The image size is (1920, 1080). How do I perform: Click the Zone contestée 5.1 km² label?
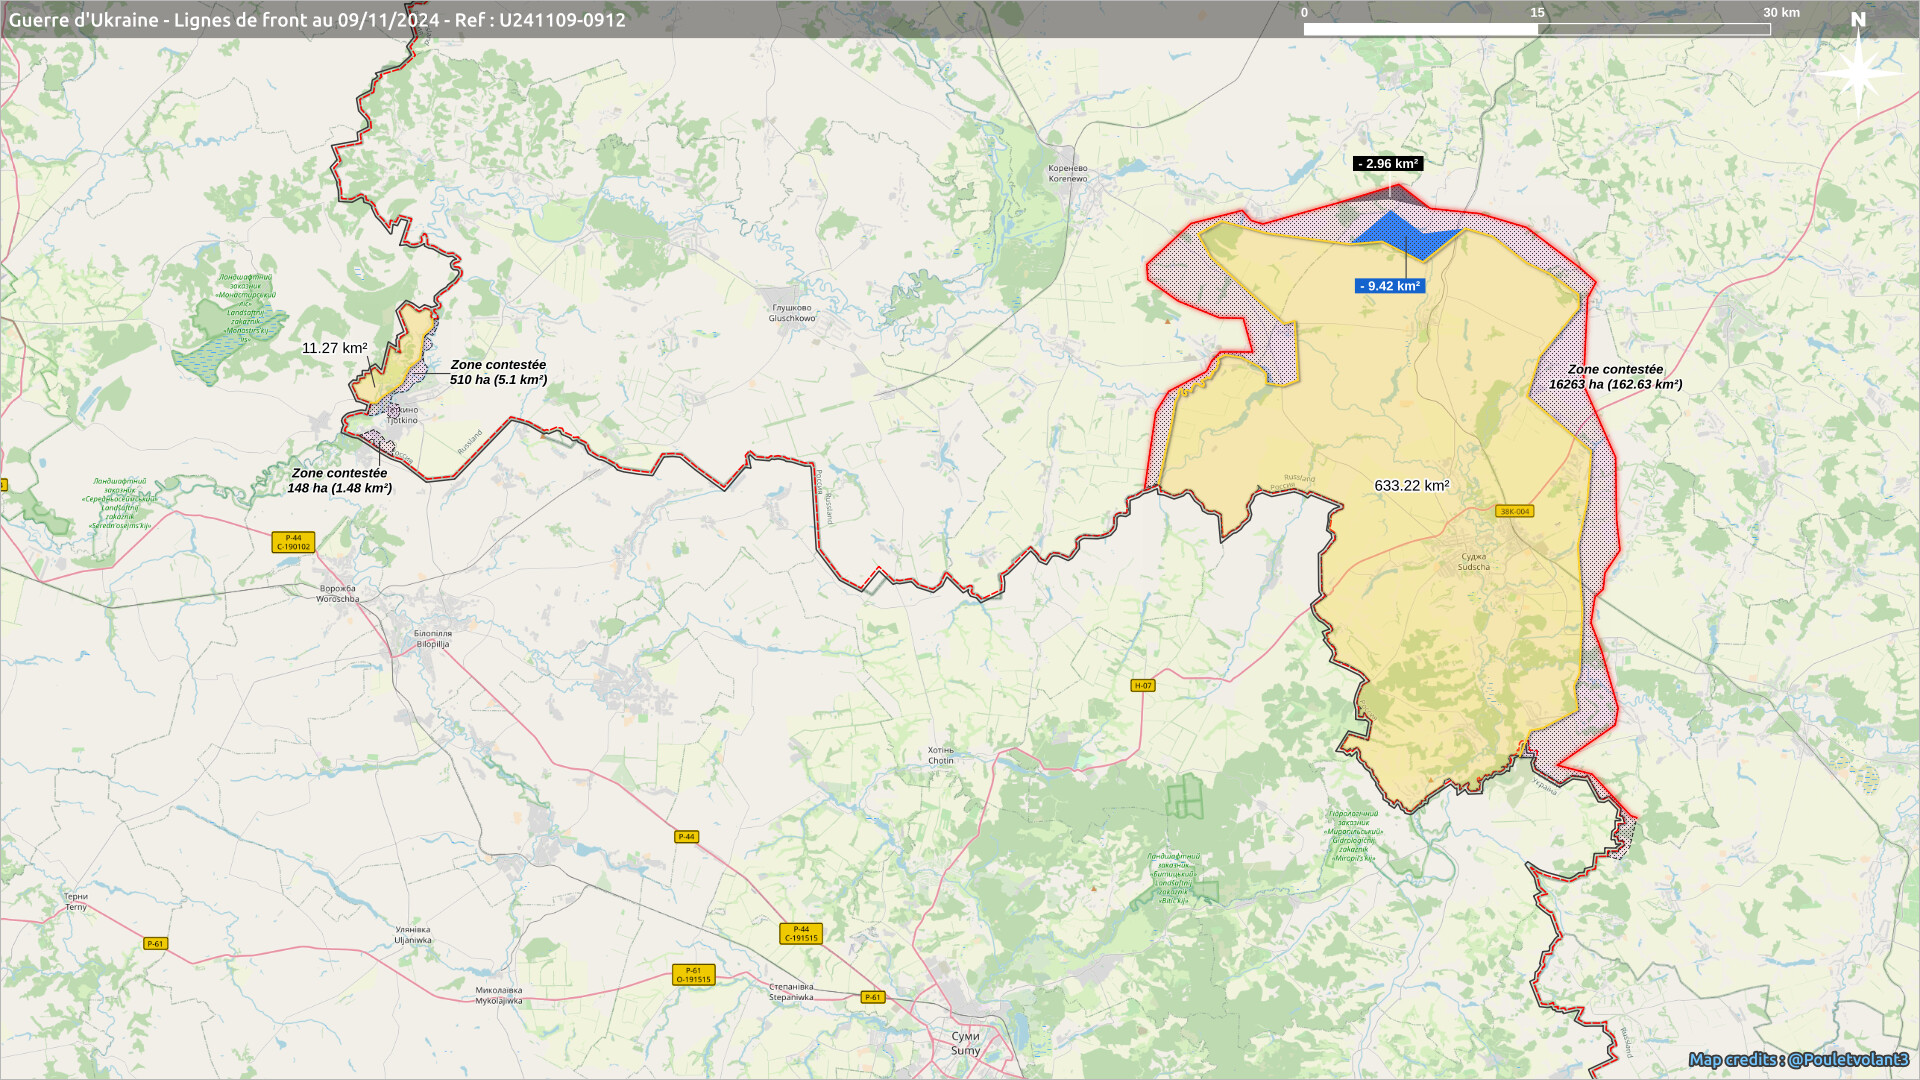(x=498, y=372)
